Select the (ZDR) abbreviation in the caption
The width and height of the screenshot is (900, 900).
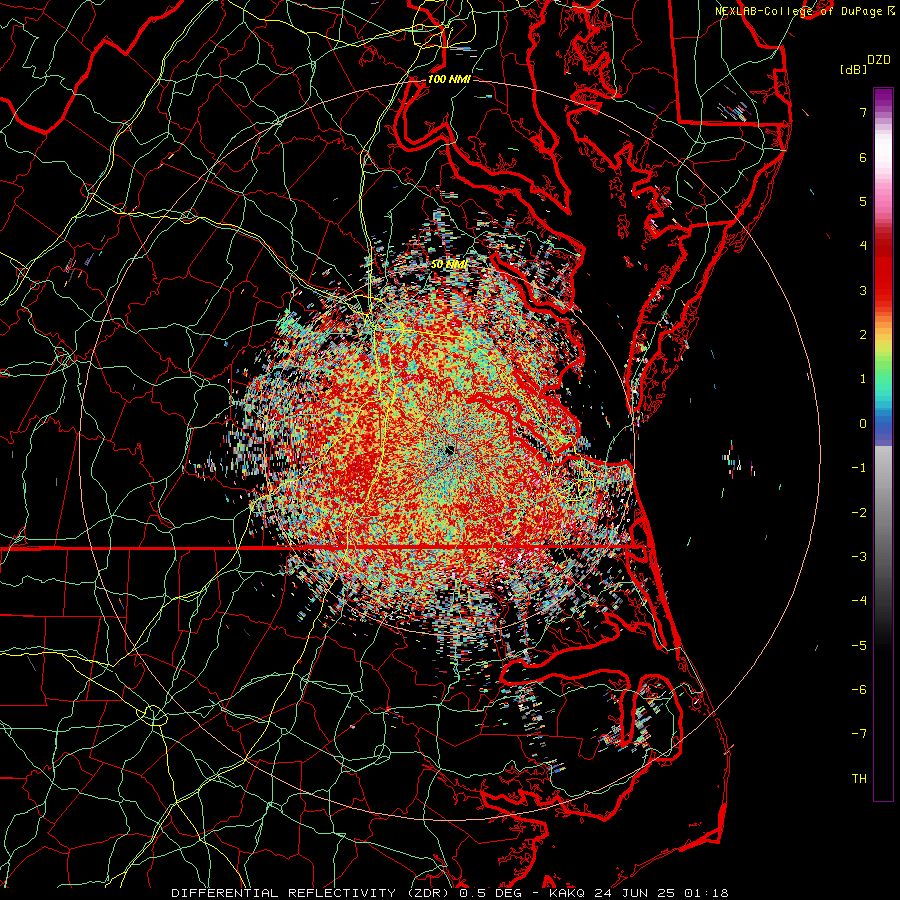click(426, 893)
